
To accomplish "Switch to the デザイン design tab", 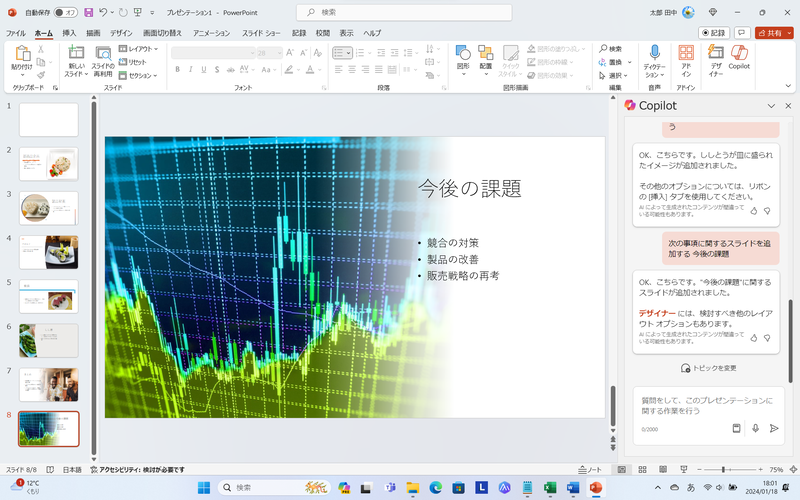I will (x=121, y=33).
